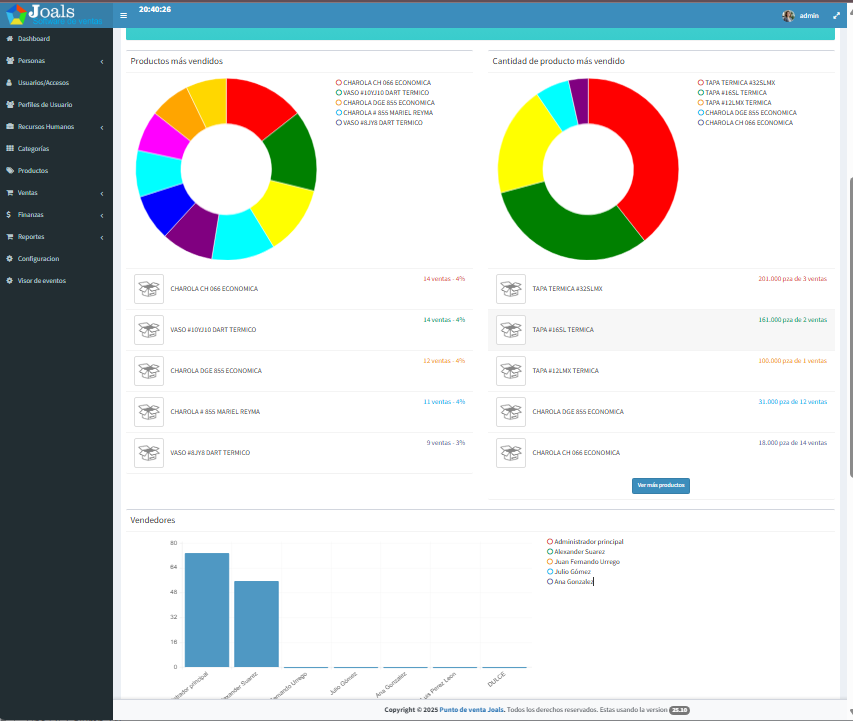Open the Dashboard home icon
The image size is (853, 721).
9,39
